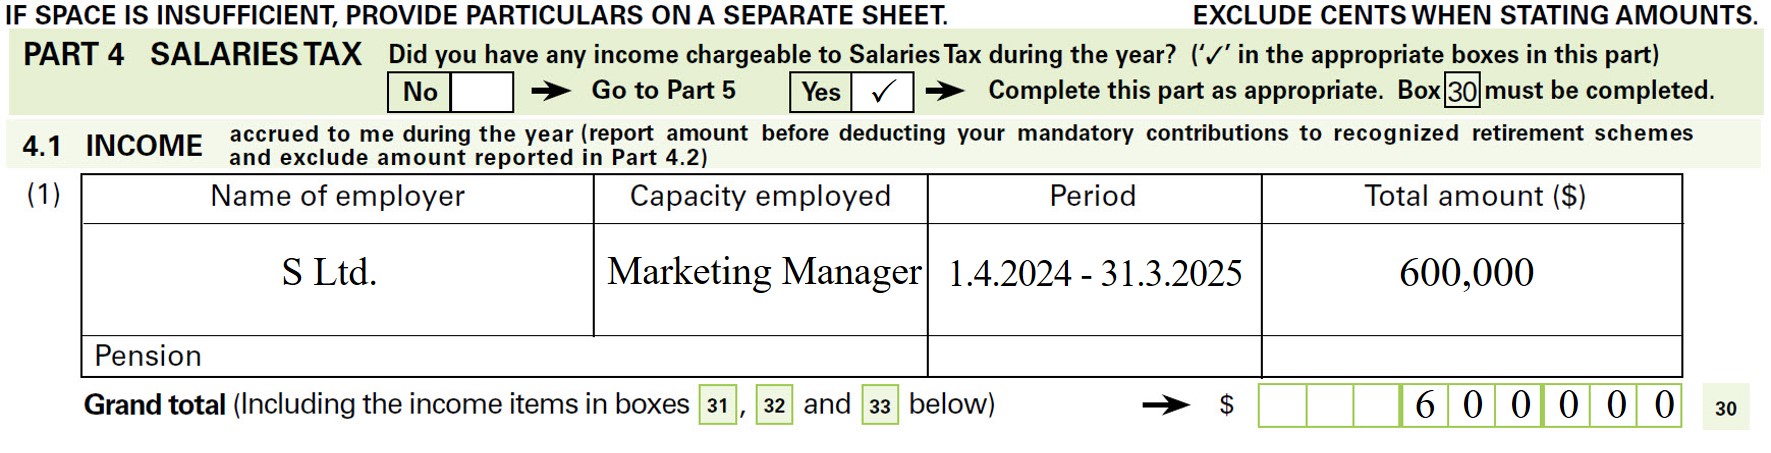Screen dimensions: 1771x453
Task: Click the green box 32 reference
Action: coord(774,406)
